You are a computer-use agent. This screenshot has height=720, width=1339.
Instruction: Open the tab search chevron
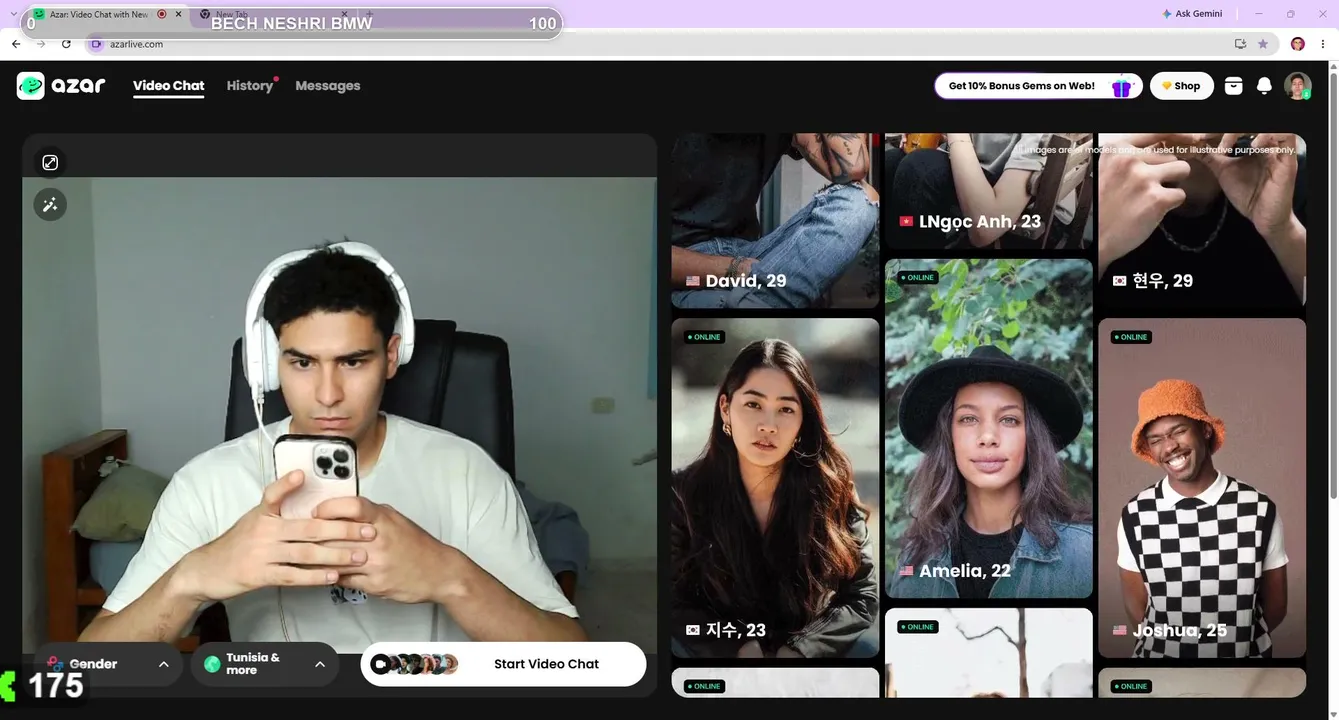[x=13, y=14]
